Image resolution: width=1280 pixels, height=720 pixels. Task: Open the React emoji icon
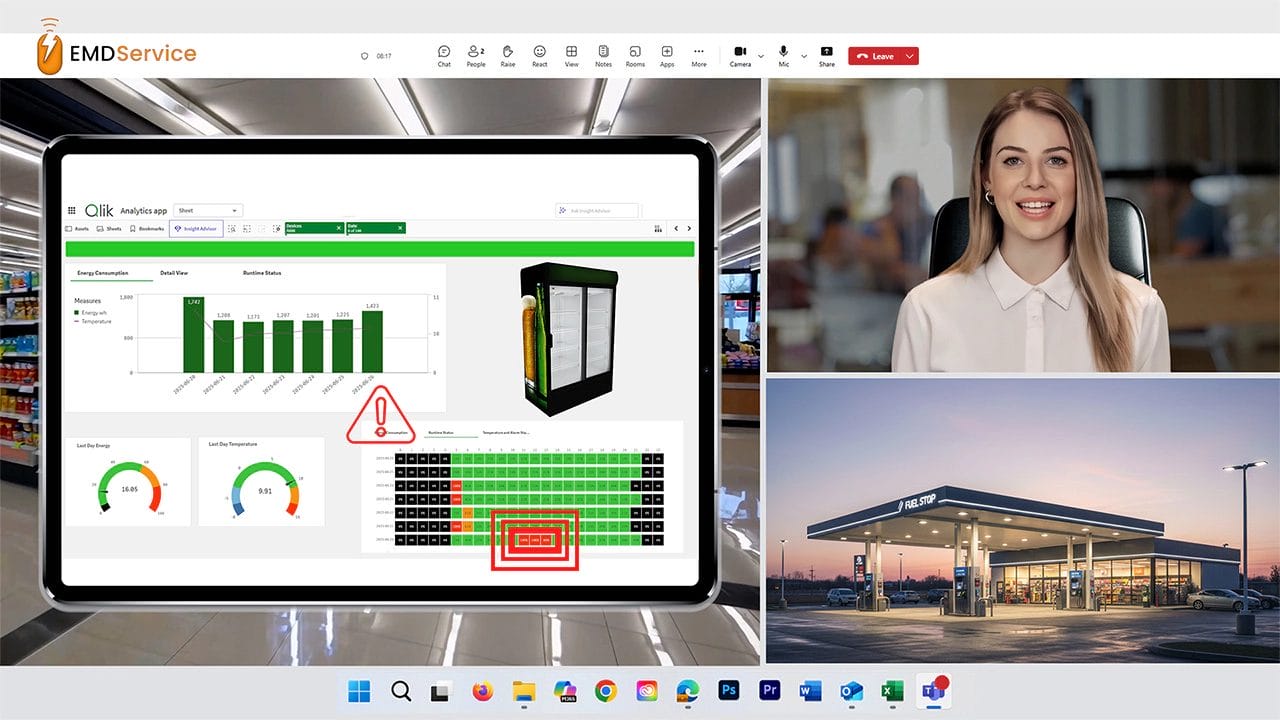coord(539,53)
